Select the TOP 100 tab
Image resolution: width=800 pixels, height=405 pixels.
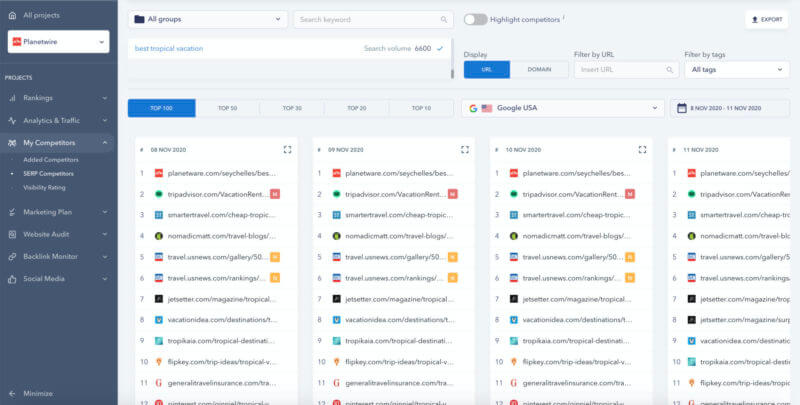pos(161,108)
